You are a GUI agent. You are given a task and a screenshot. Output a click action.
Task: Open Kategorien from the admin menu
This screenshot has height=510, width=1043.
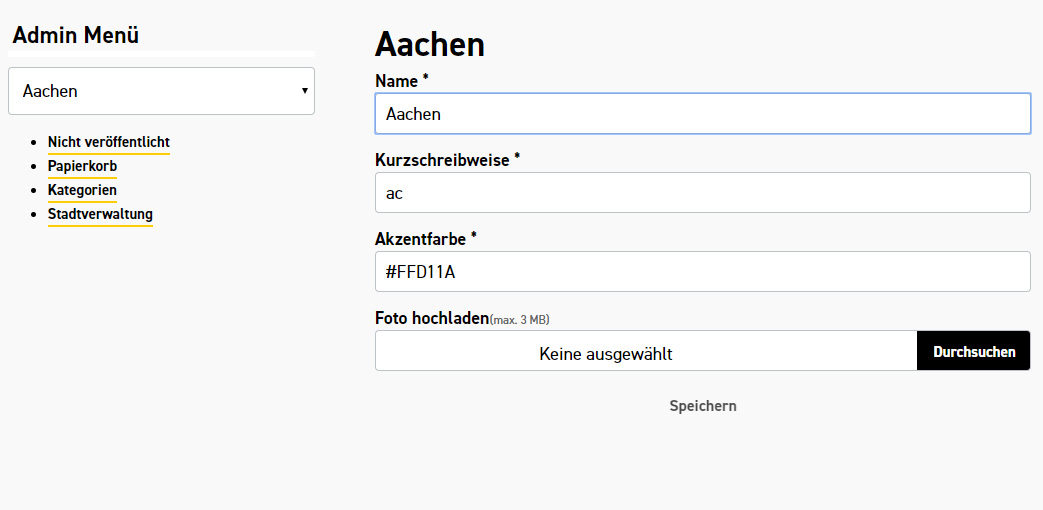[x=82, y=190]
